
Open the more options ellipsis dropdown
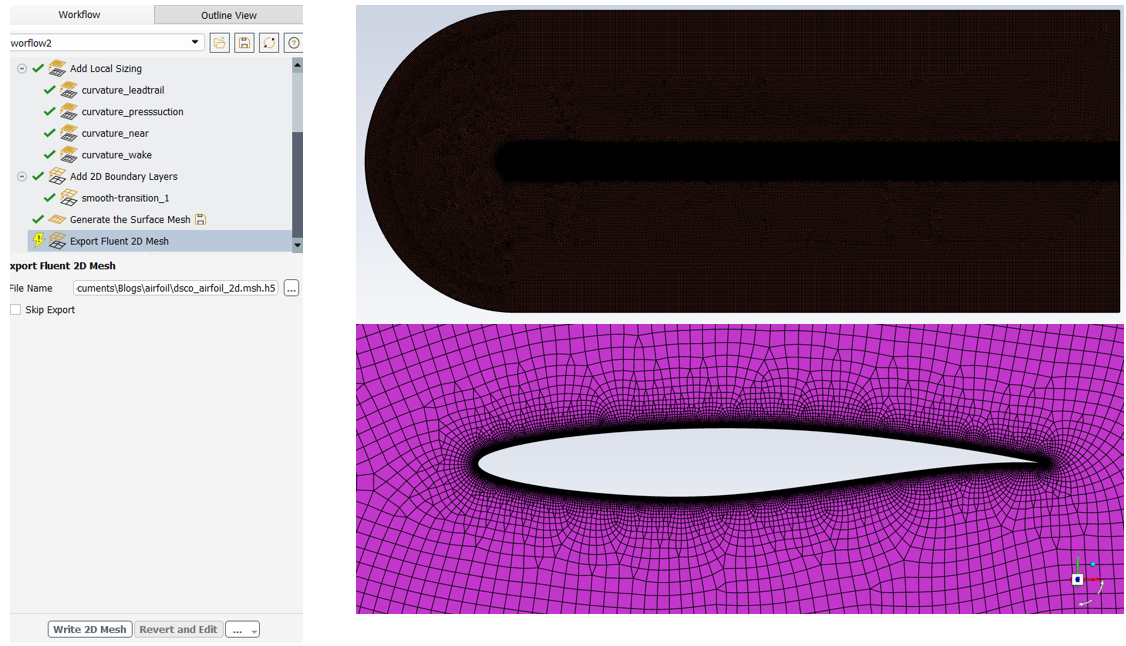(242, 629)
